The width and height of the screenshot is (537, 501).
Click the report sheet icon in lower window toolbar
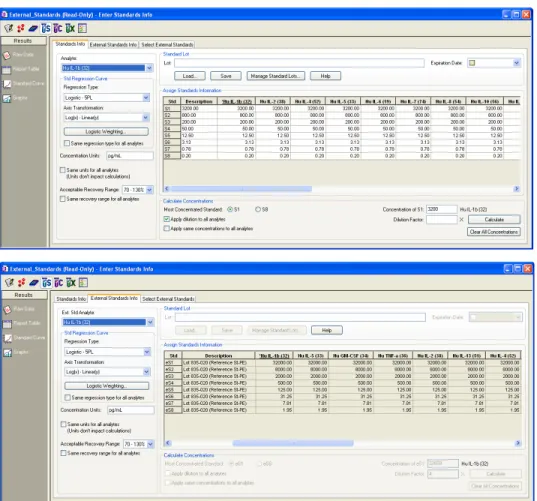point(83,283)
